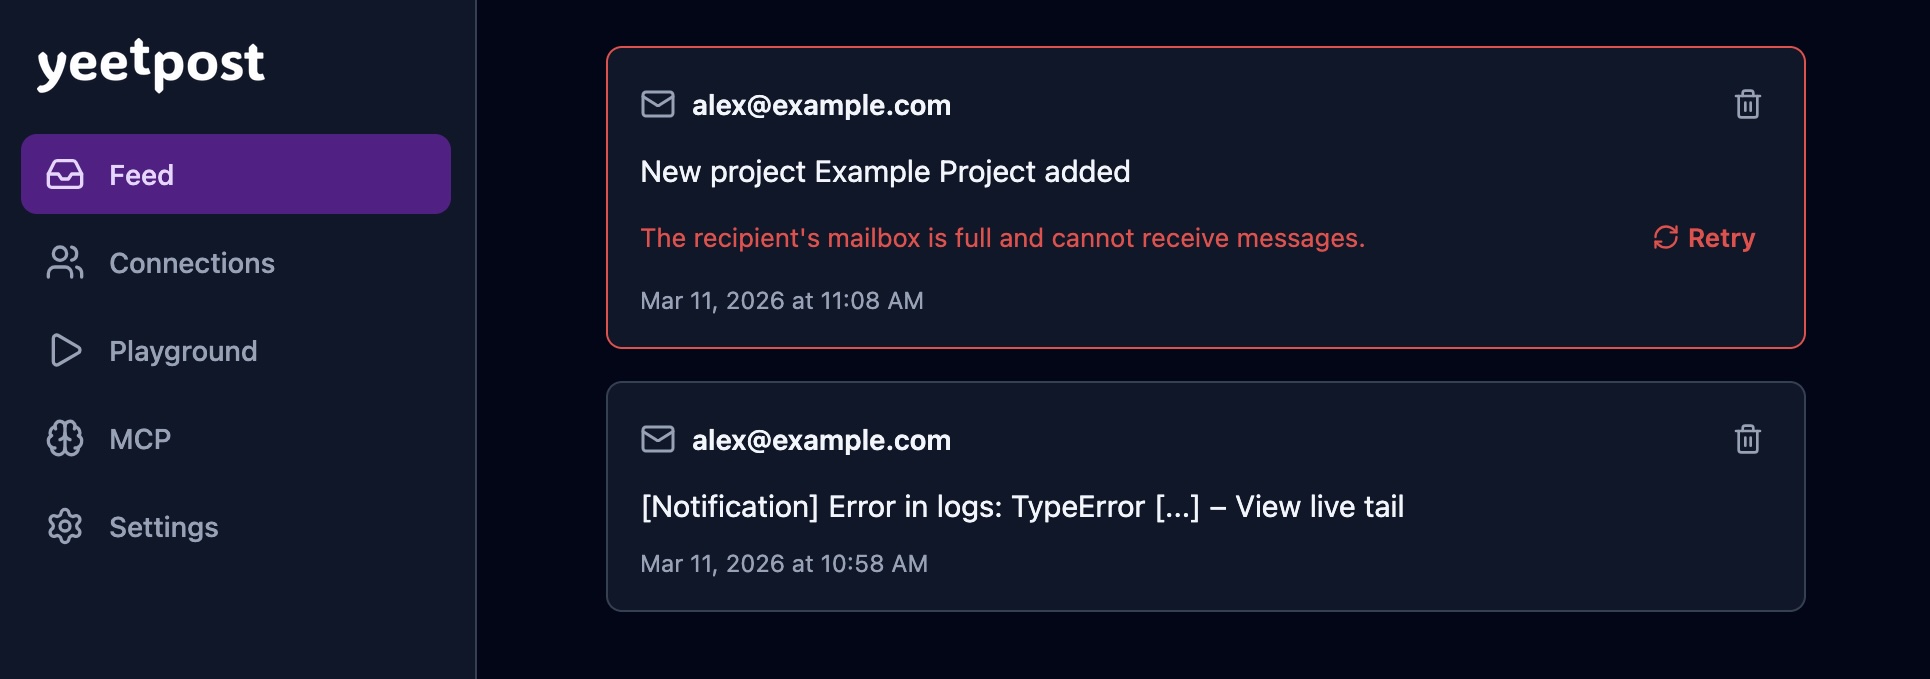Open the Playground section
1930x679 pixels.
pos(183,351)
